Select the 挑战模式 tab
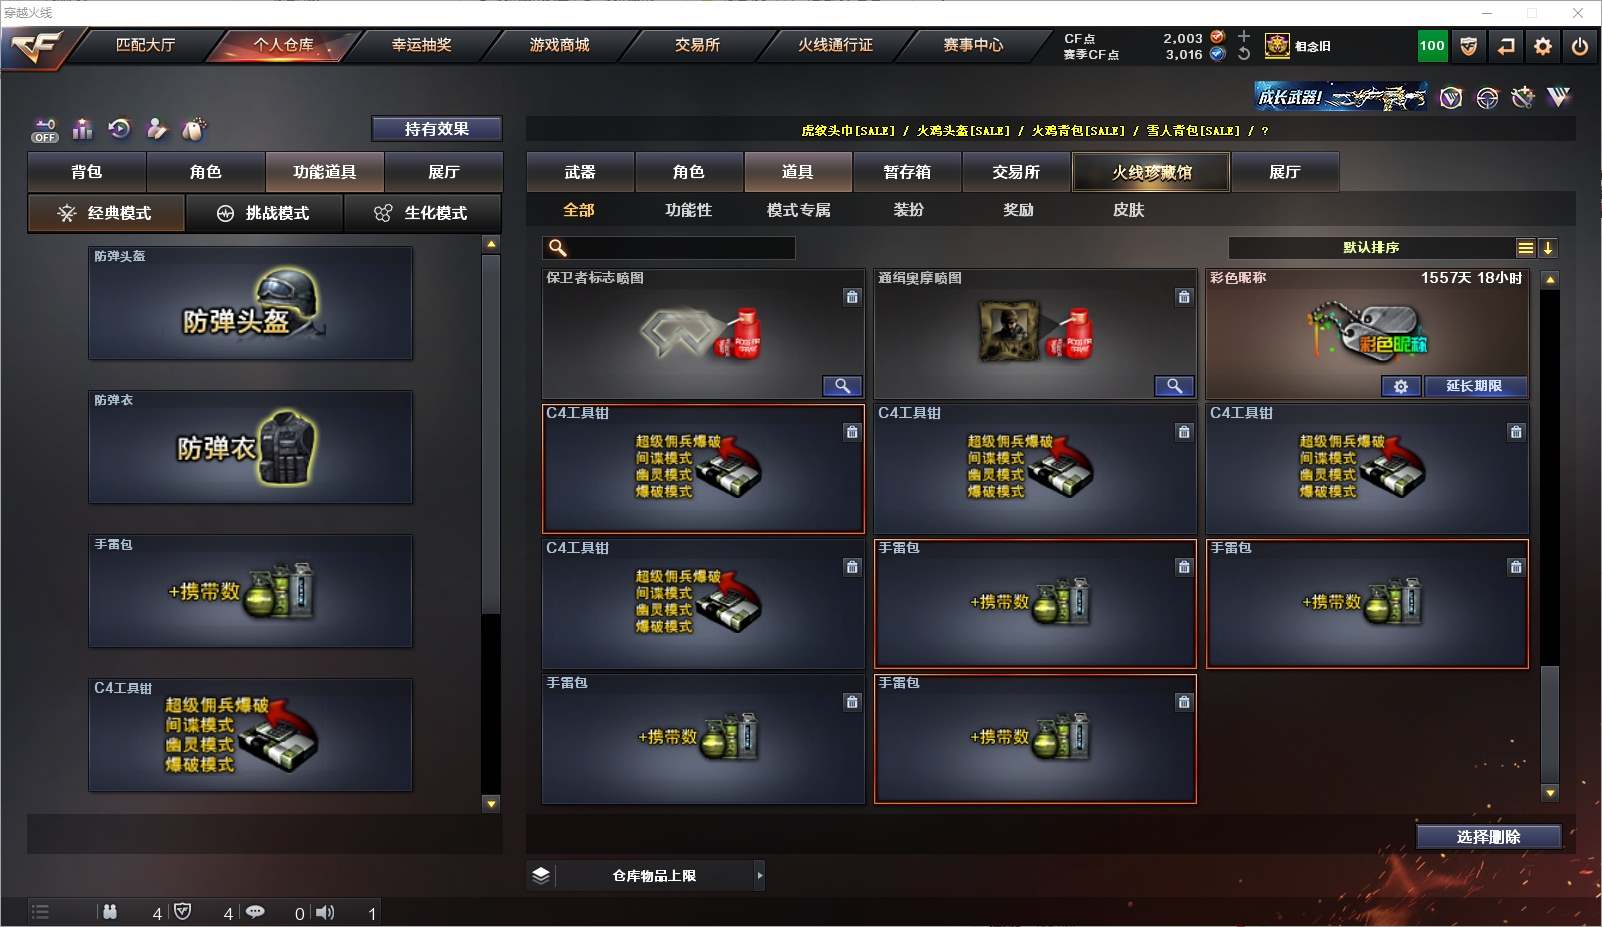The image size is (1602, 927). tap(265, 213)
